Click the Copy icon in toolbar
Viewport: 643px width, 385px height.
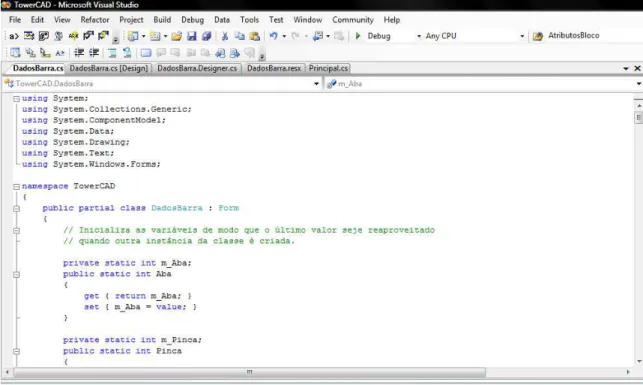click(239, 36)
